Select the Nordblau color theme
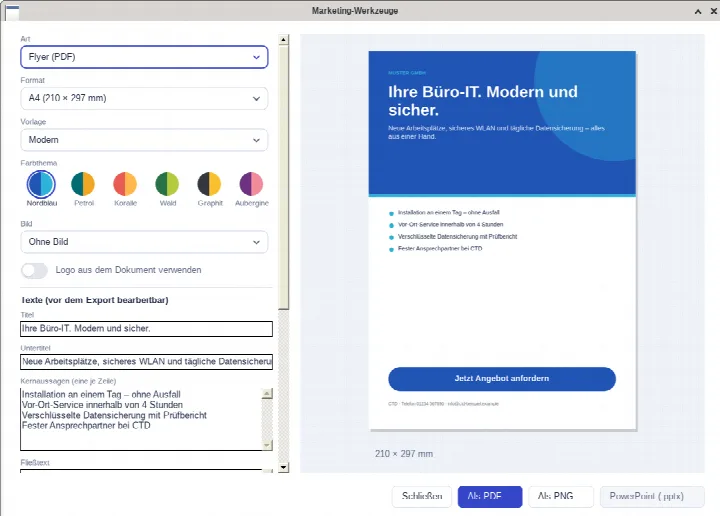Screen dimensions: 720x516 coord(41,184)
